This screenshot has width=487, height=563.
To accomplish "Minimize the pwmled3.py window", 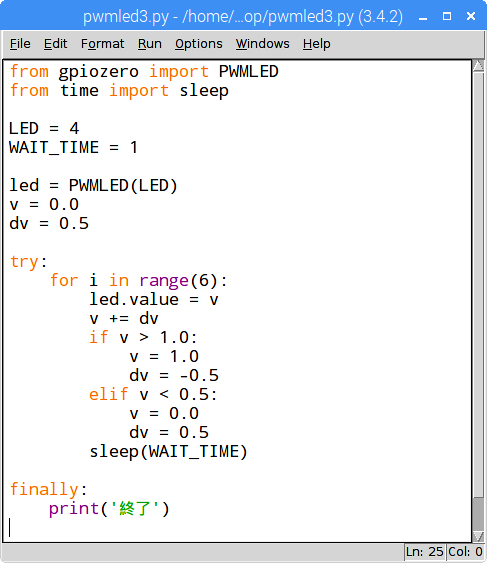I will point(423,17).
